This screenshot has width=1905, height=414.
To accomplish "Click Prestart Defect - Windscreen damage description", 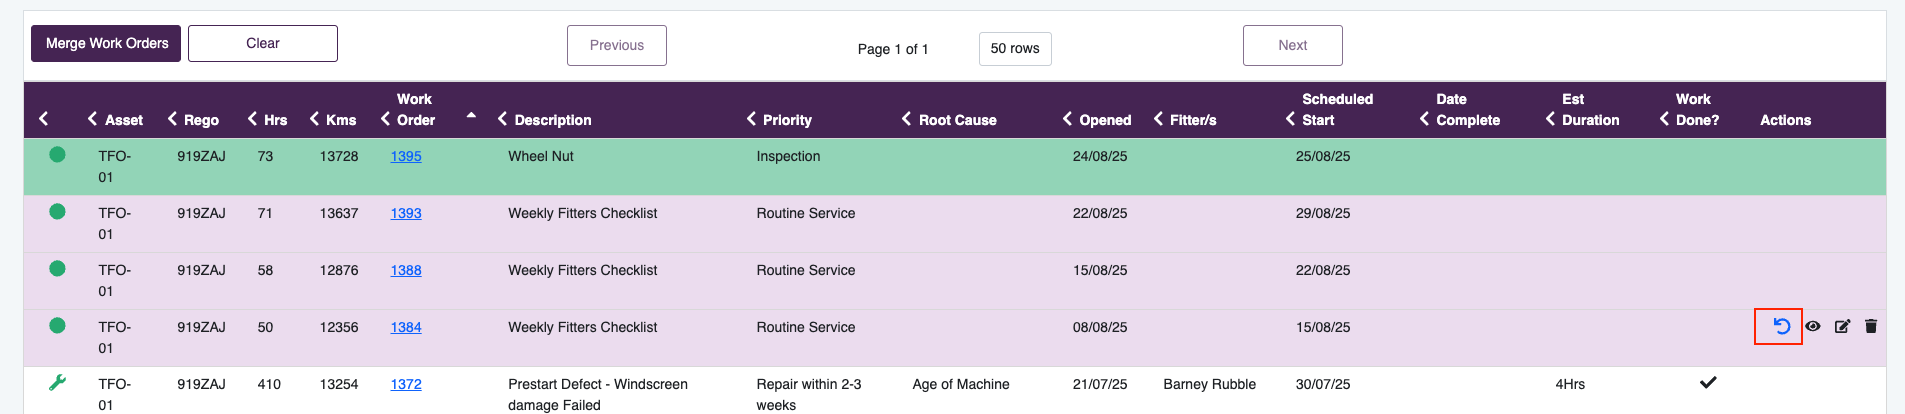I will [598, 394].
